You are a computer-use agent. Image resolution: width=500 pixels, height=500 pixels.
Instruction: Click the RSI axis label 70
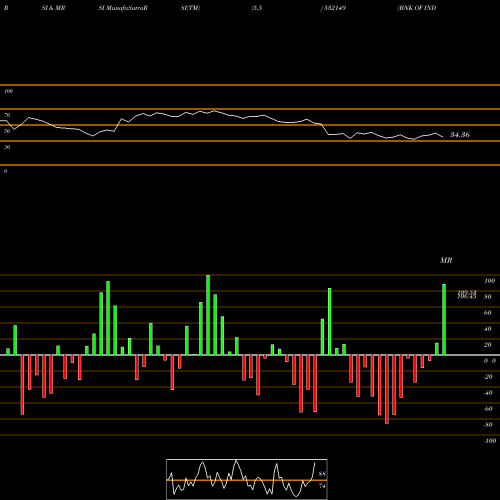(x=7, y=115)
